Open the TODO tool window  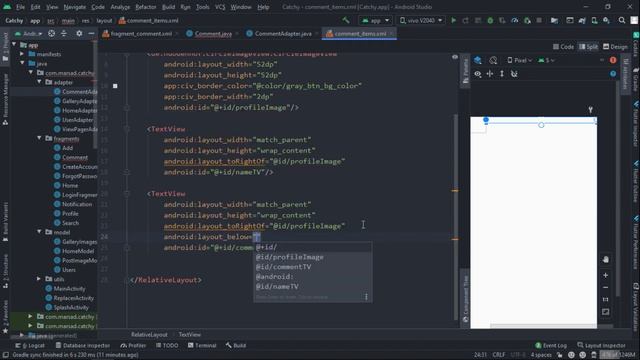(x=167, y=345)
